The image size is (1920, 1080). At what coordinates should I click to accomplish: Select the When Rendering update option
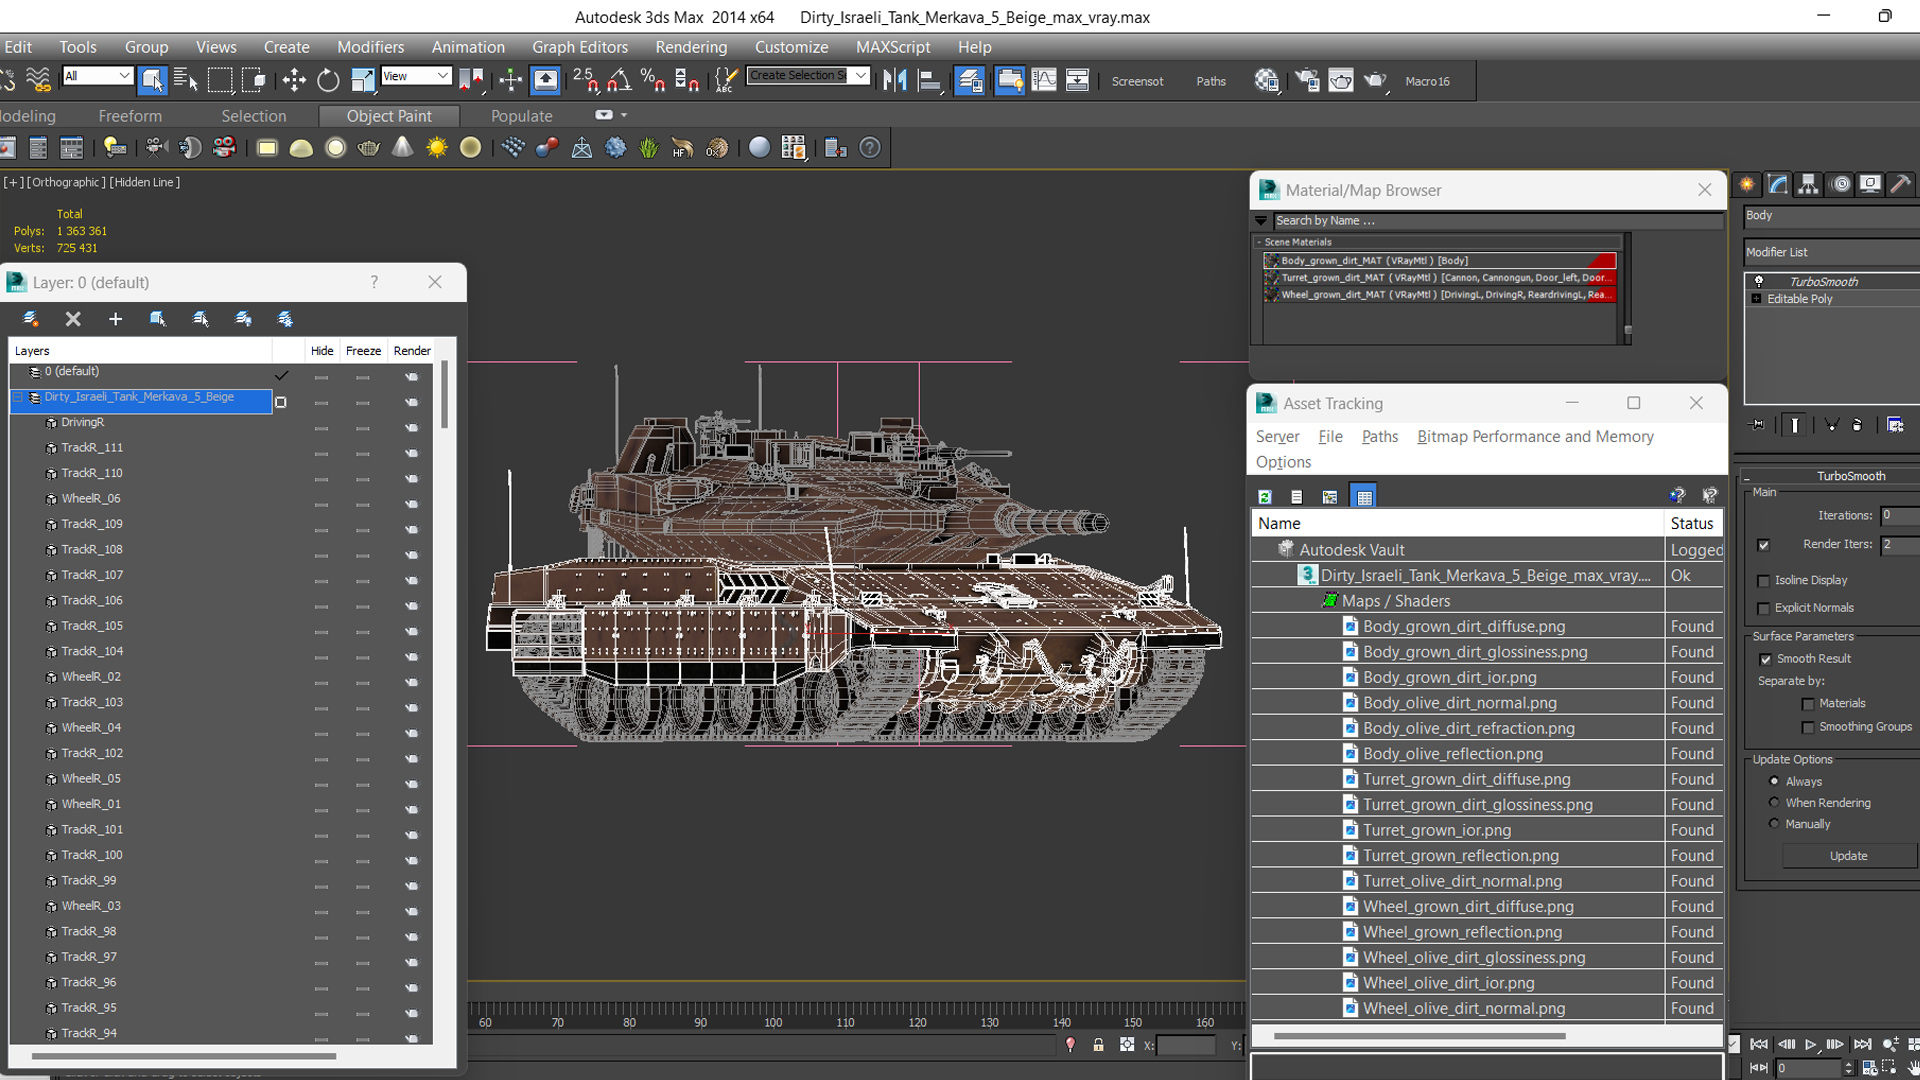click(x=1774, y=802)
